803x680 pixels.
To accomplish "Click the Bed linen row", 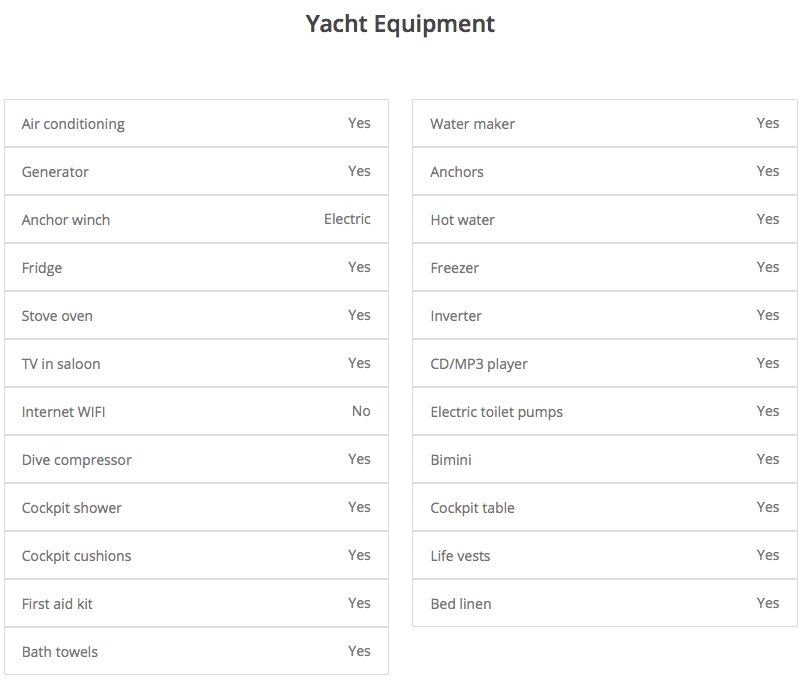I will tap(605, 604).
